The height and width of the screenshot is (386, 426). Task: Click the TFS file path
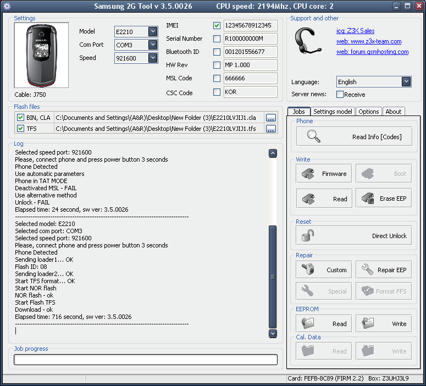[x=156, y=129]
